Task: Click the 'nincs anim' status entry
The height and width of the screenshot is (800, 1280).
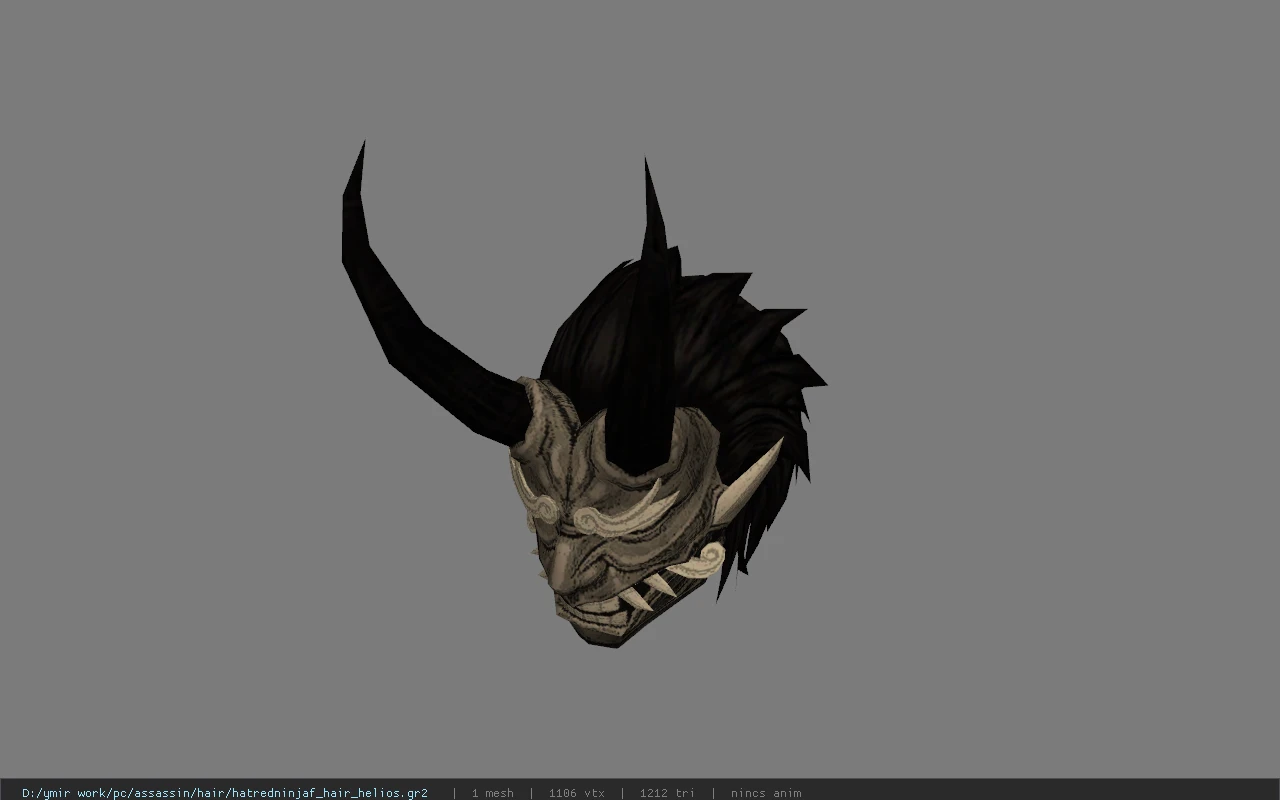Action: tap(766, 793)
